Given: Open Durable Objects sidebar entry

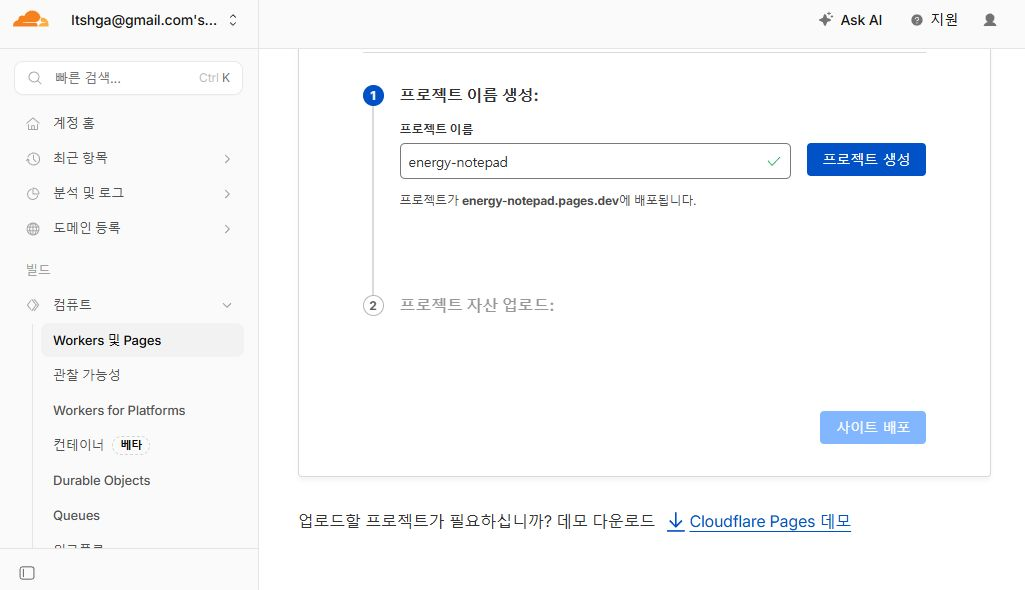Looking at the screenshot, I should coord(101,480).
